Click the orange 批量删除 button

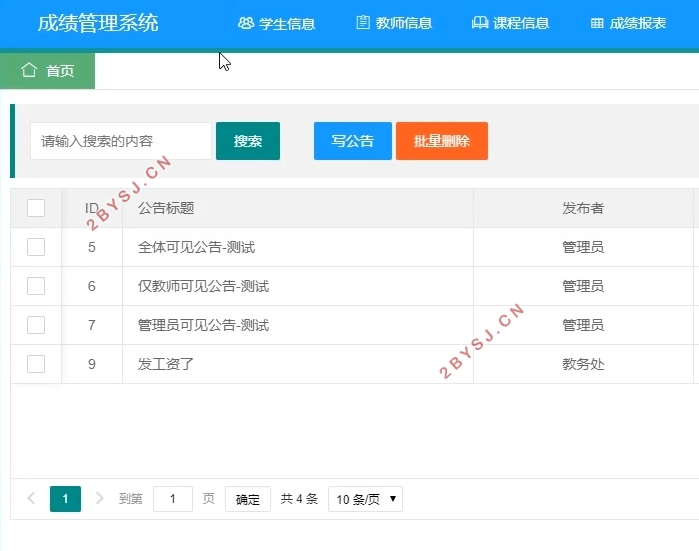pyautogui.click(x=441, y=141)
